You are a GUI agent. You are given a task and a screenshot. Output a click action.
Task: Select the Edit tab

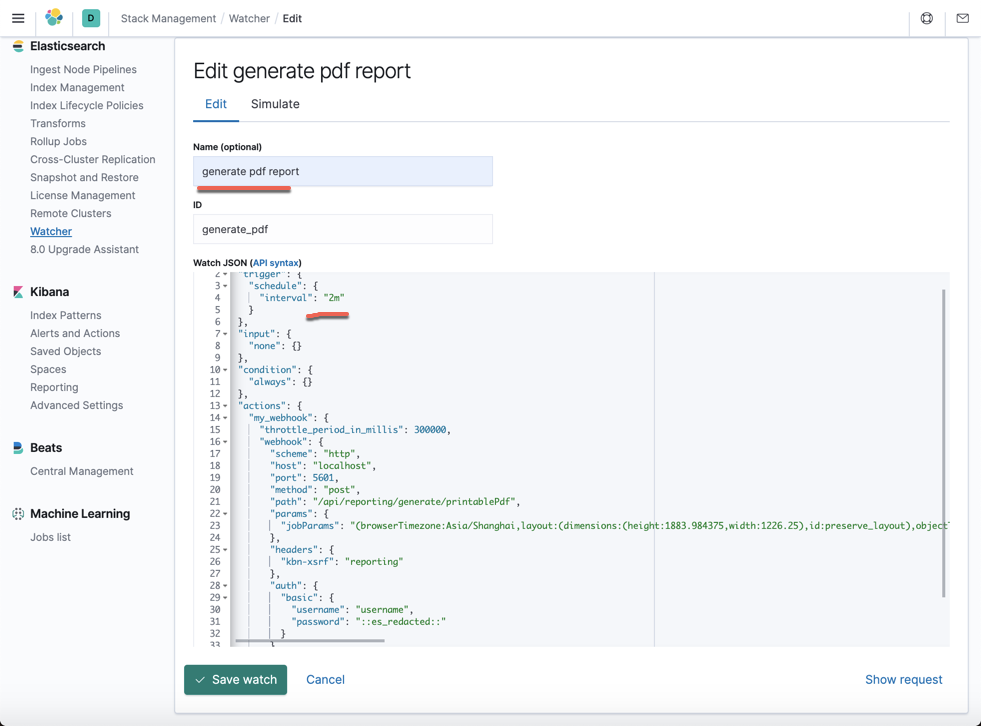tap(215, 104)
